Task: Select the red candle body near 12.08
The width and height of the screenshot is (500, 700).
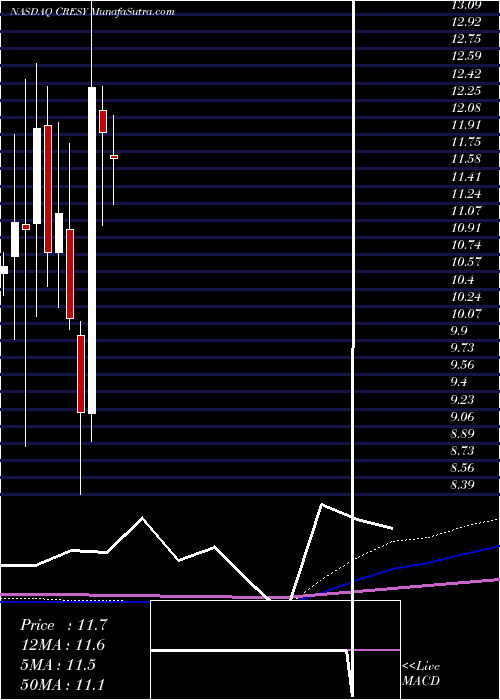Action: [x=103, y=121]
